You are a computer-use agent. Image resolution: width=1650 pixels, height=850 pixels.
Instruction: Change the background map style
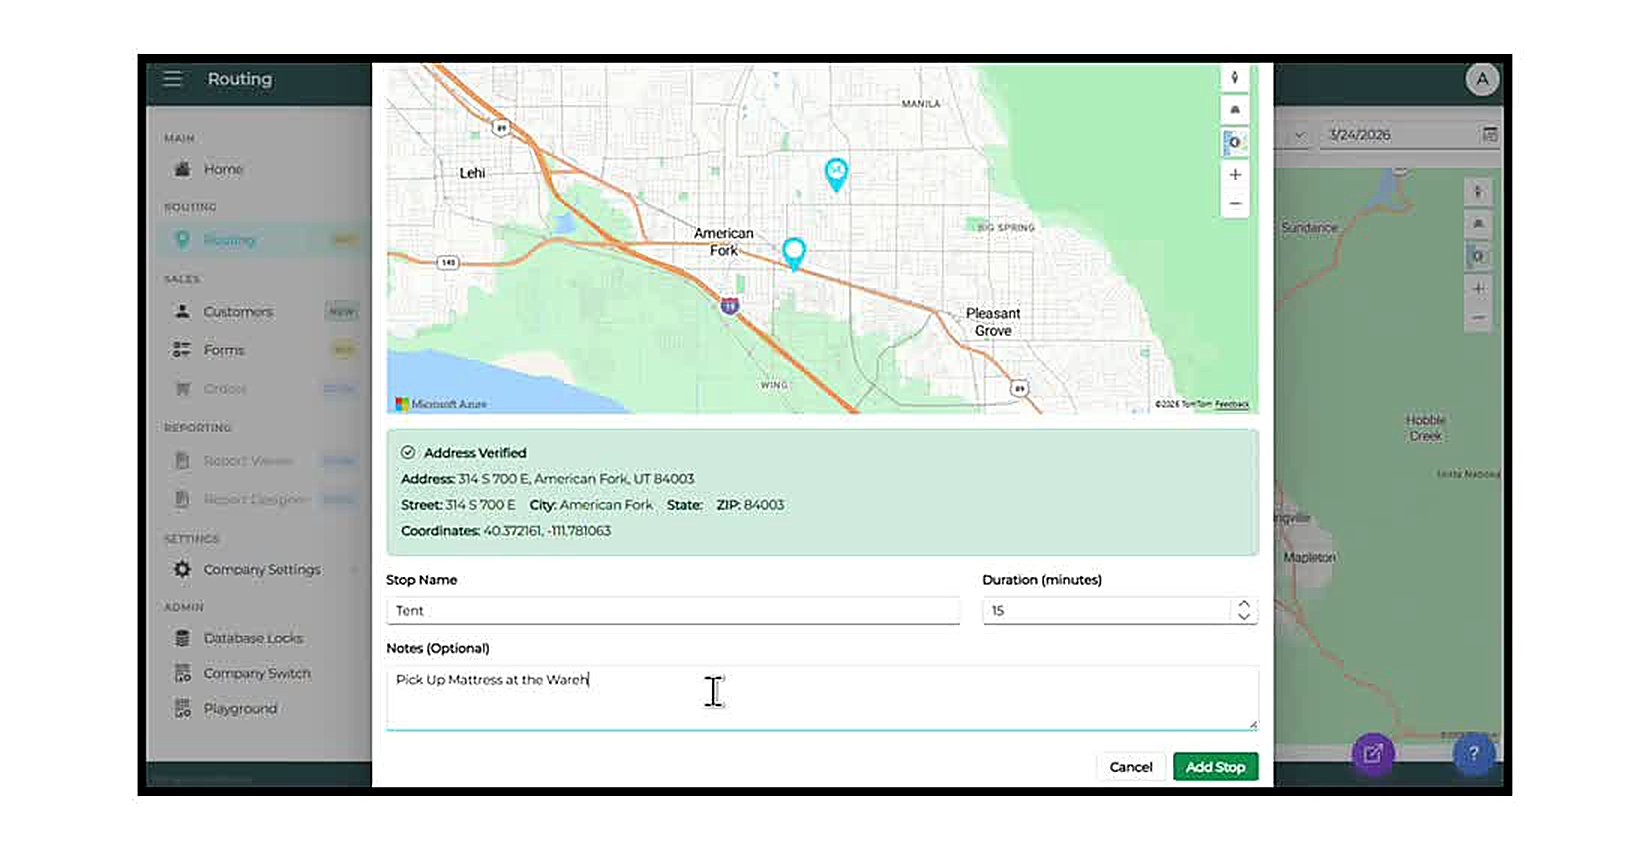pos(1478,256)
